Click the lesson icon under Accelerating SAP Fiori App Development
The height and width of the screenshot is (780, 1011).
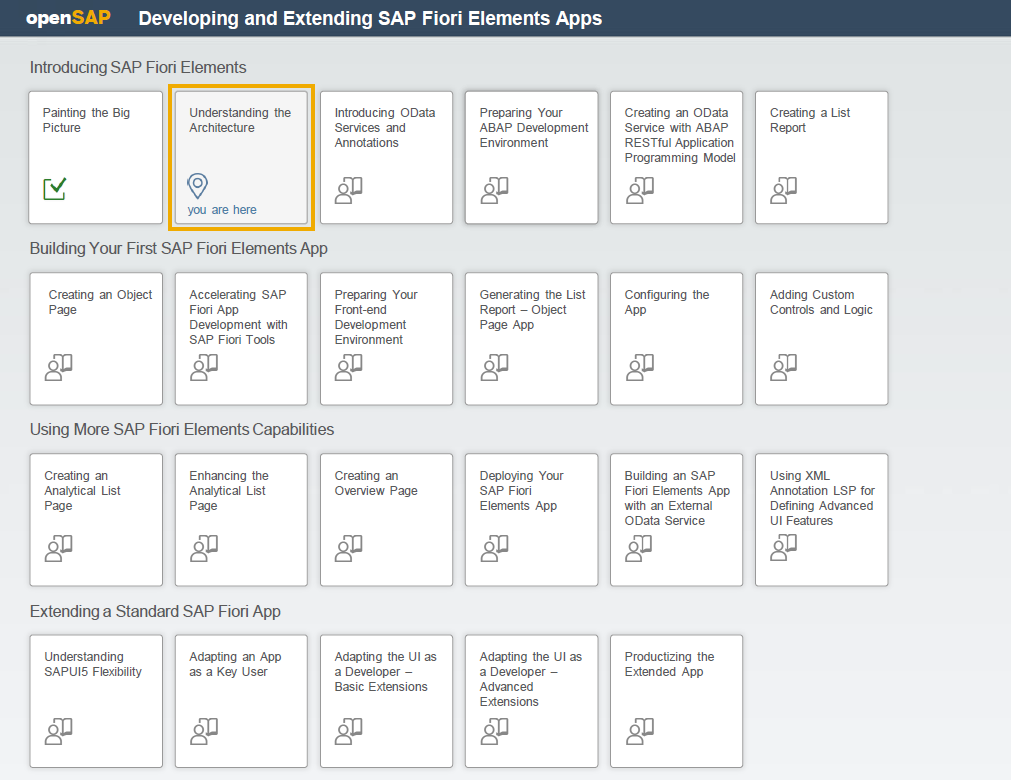[x=204, y=367]
